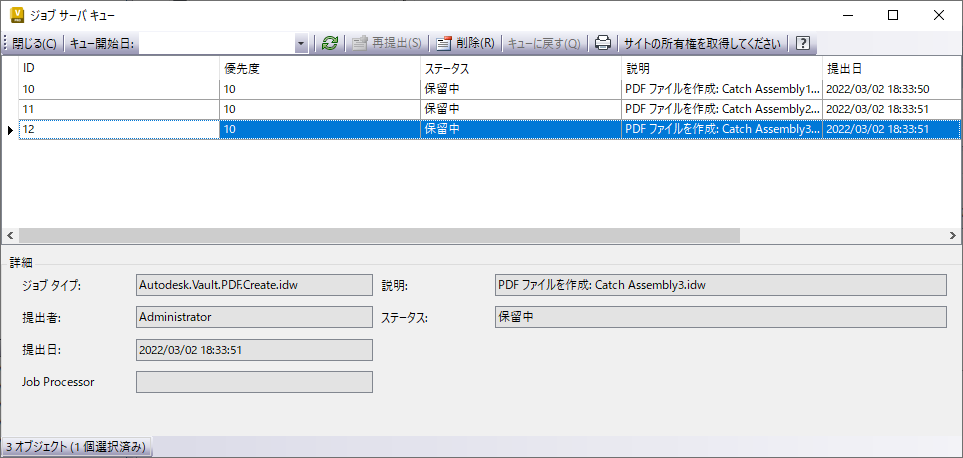
Task: Click Catch Assembly2 description cell
Action: [x=722, y=109]
